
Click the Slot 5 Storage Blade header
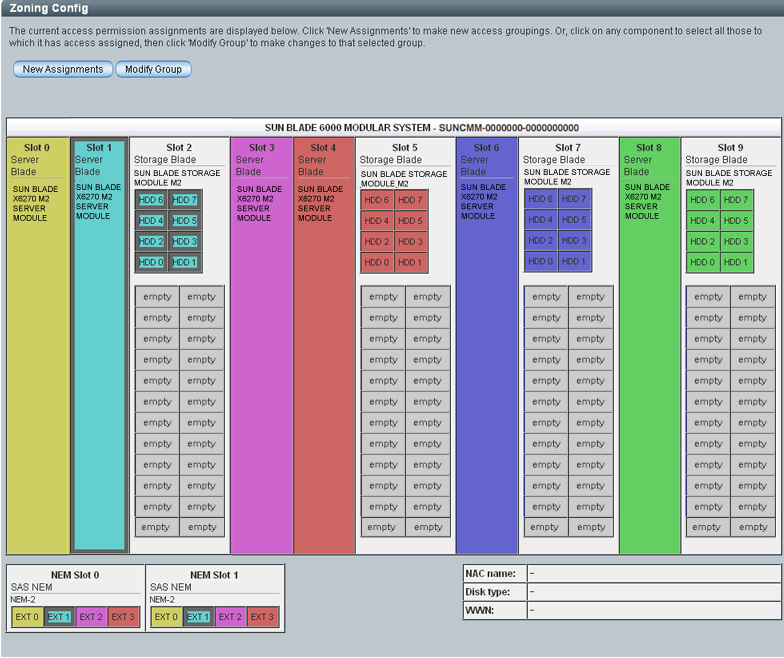click(404, 154)
